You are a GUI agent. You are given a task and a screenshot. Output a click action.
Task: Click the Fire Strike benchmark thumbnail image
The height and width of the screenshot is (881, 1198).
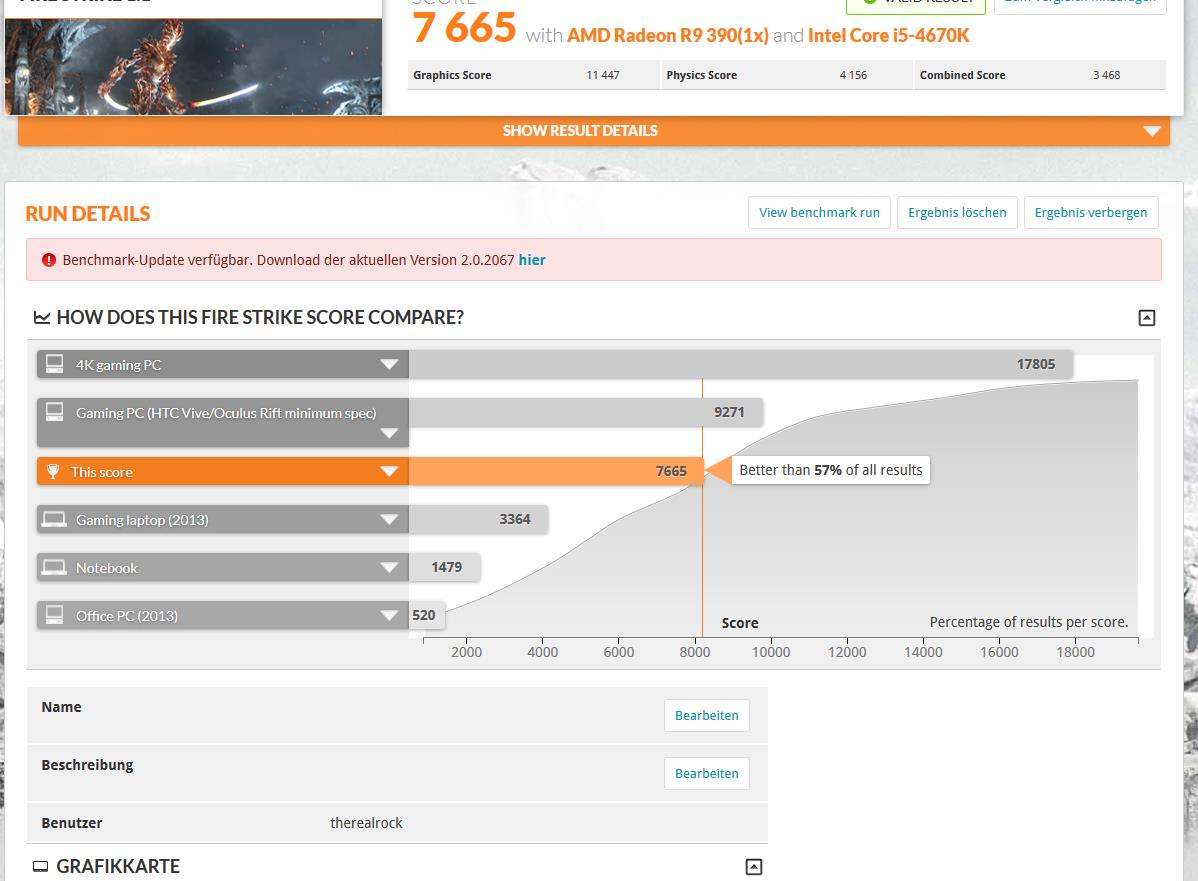pos(193,66)
